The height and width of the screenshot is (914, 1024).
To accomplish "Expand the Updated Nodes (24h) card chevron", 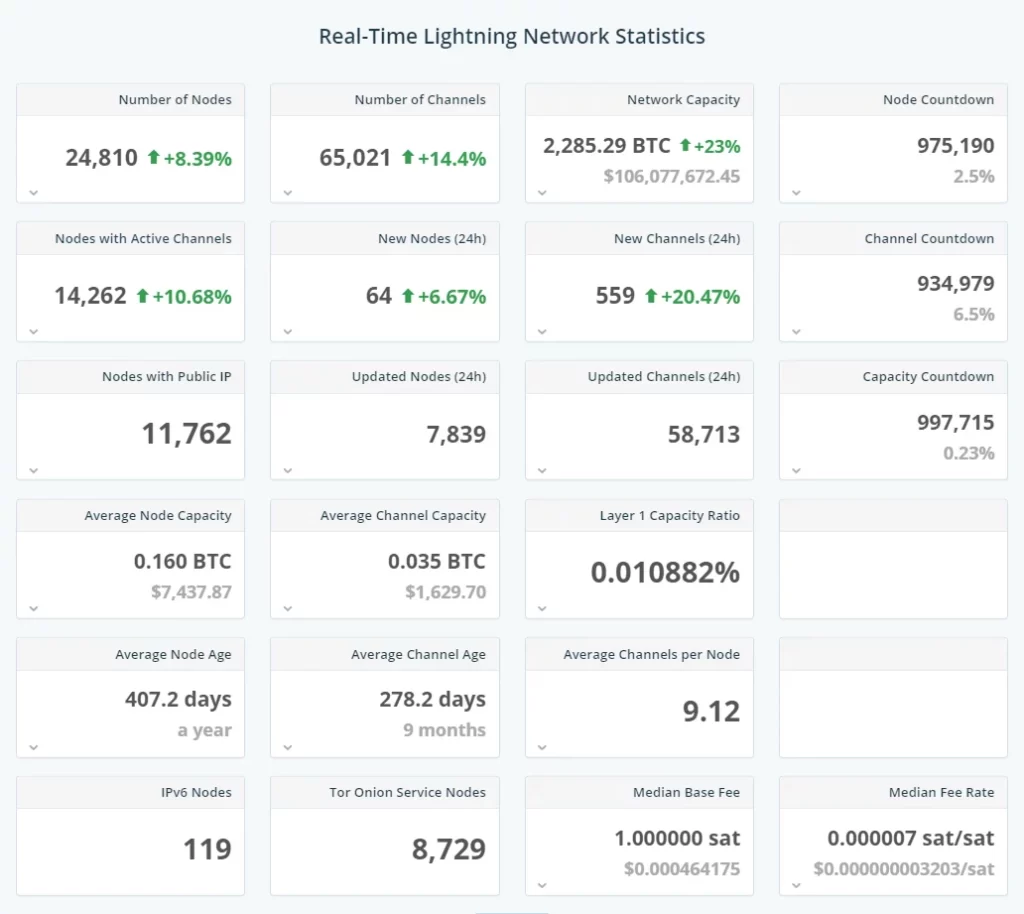I will pos(288,470).
